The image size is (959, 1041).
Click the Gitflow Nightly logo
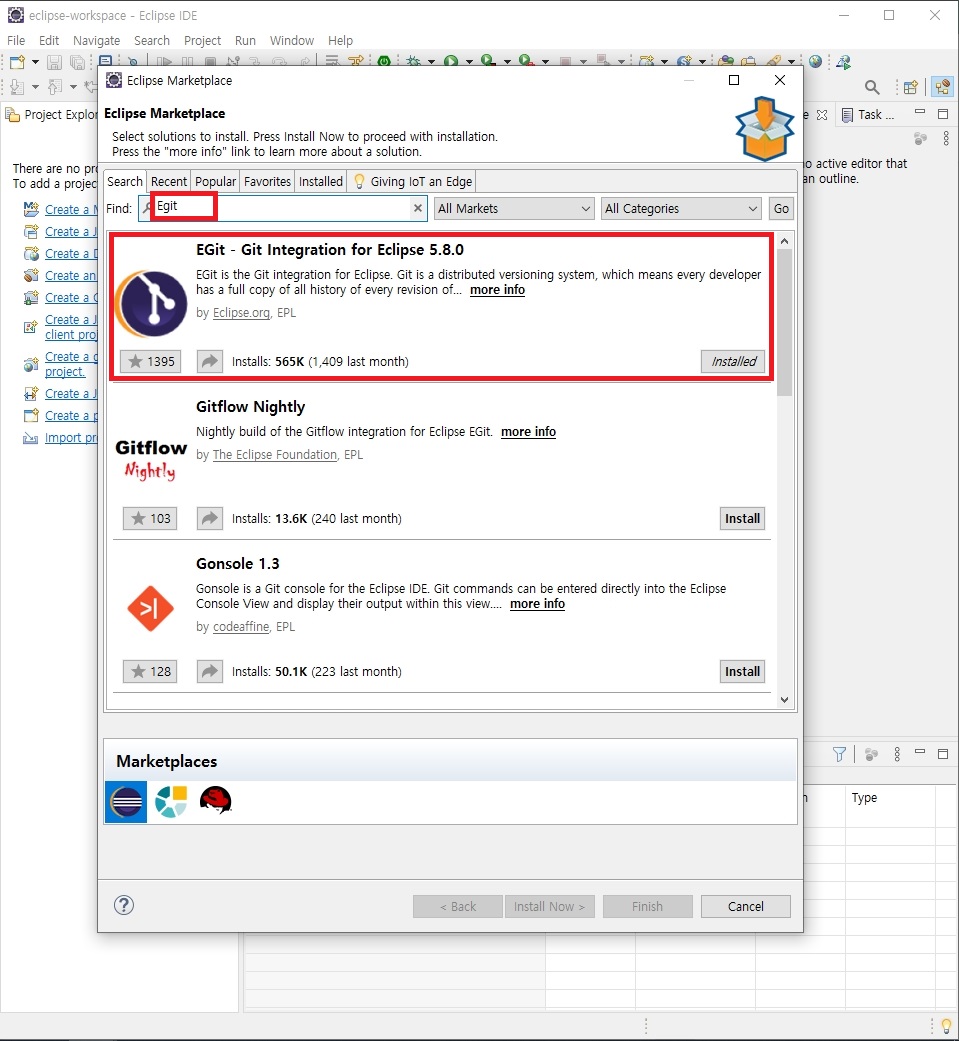coord(151,459)
